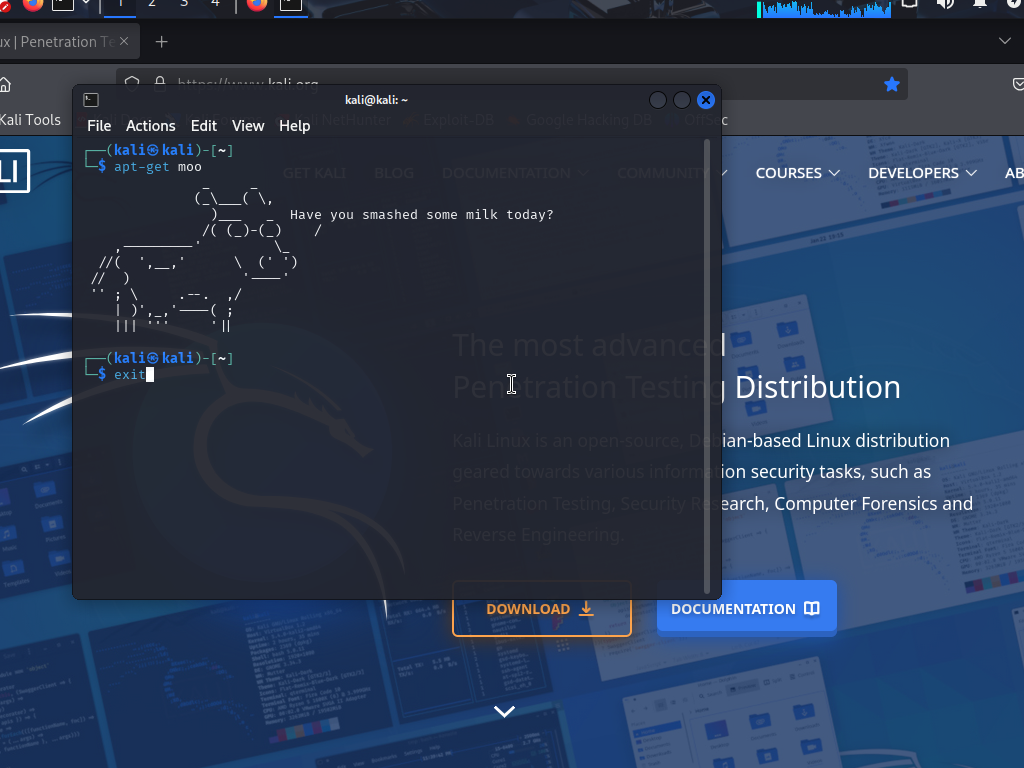
Task: Close the Penetration Testing browser tab
Action: [x=124, y=41]
